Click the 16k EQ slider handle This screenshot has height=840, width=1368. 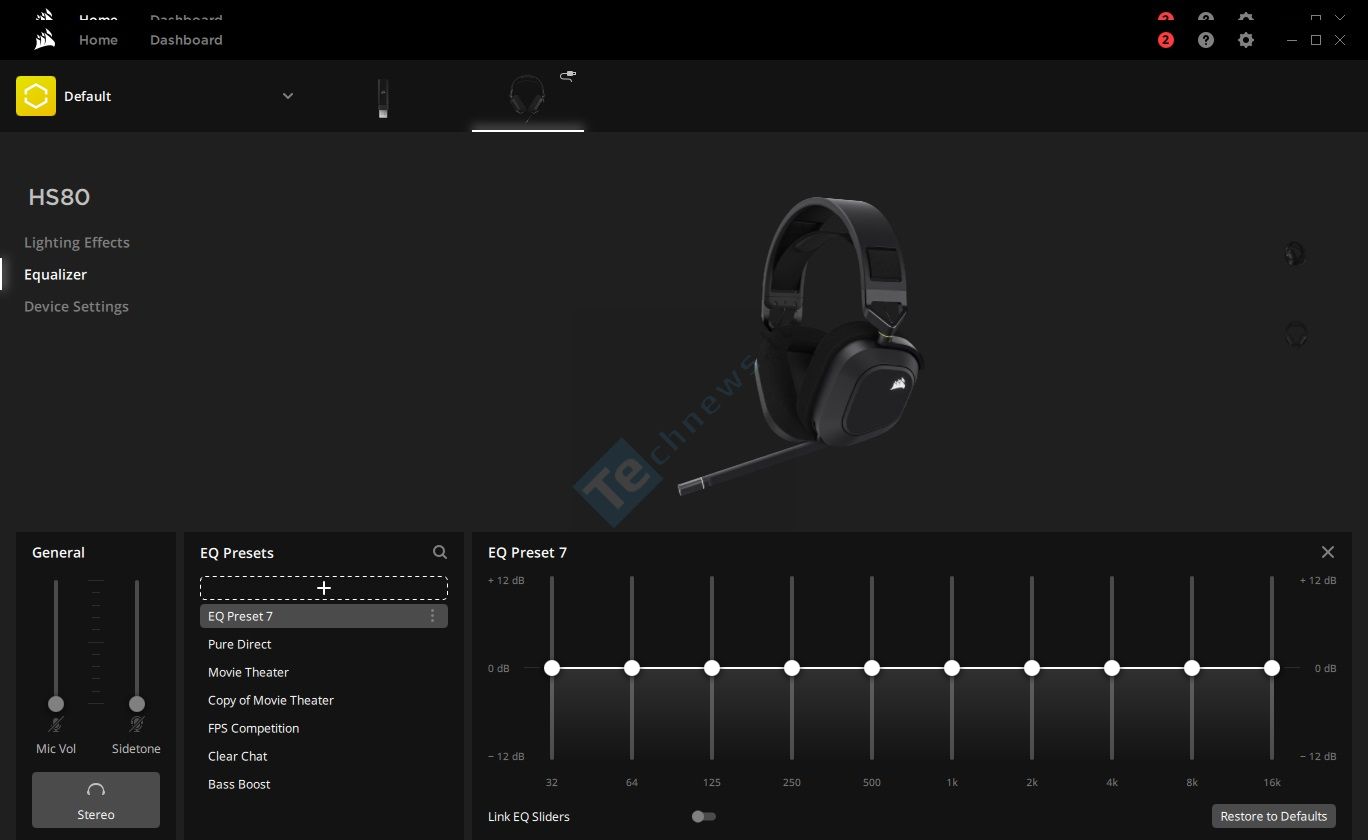(1272, 668)
